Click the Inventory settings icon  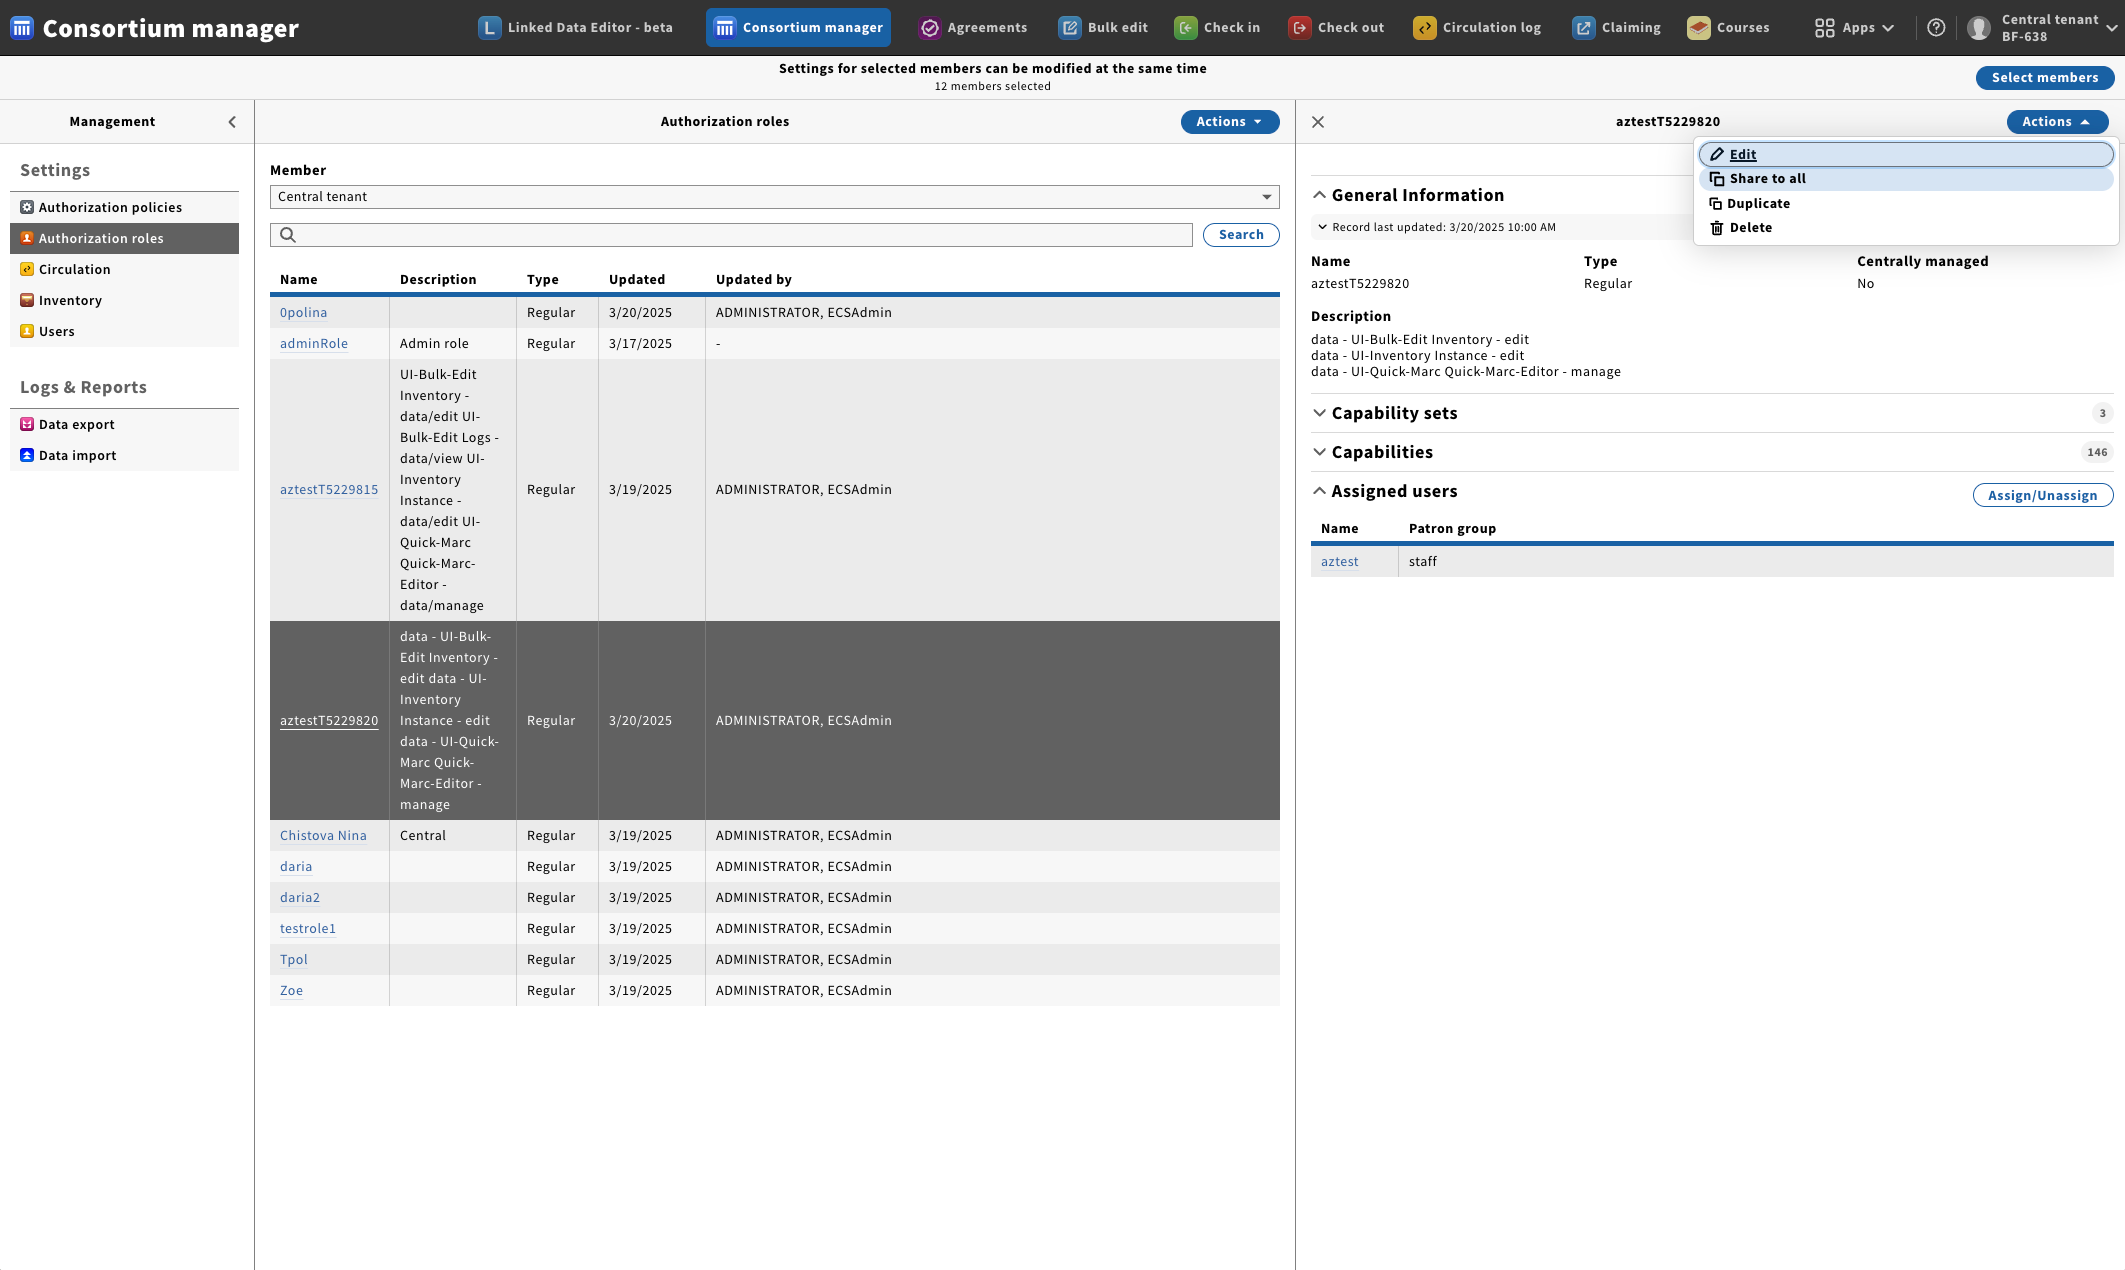click(27, 300)
